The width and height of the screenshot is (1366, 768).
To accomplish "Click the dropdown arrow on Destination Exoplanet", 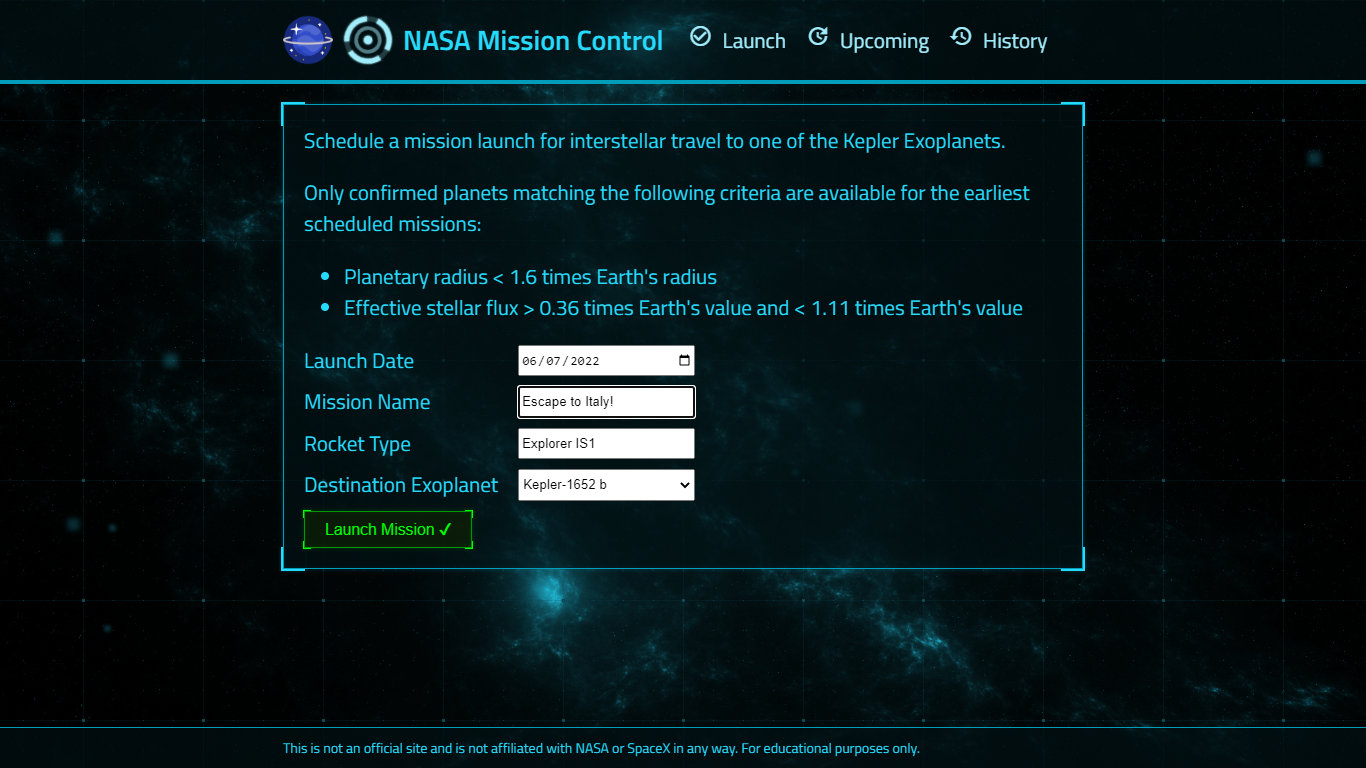I will (x=685, y=484).
